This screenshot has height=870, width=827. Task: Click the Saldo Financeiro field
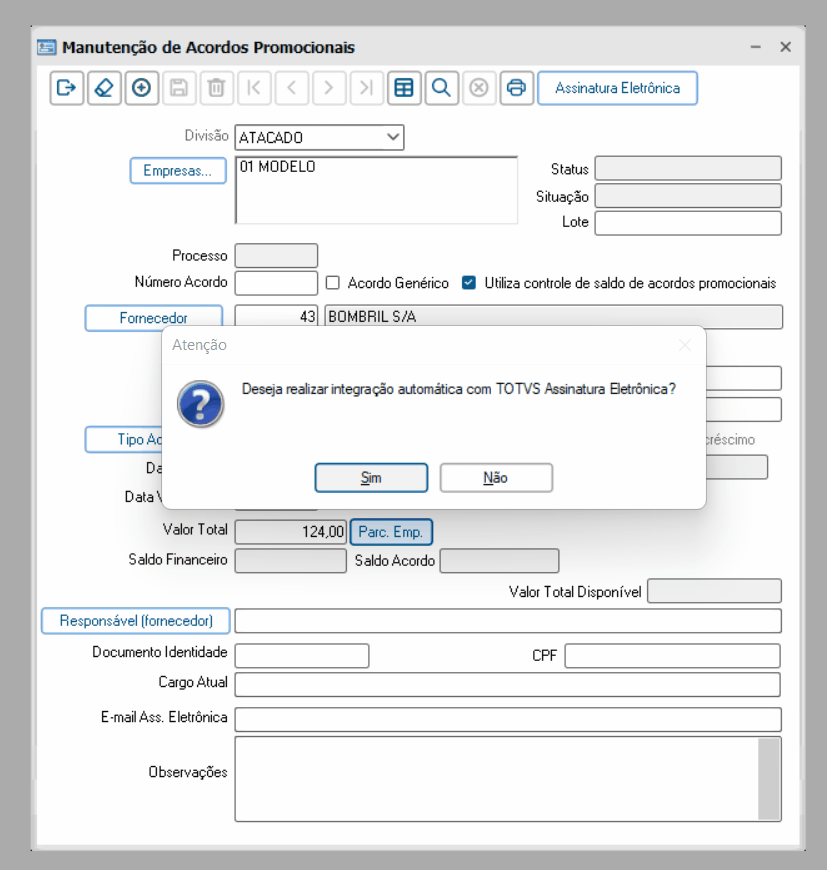[291, 560]
